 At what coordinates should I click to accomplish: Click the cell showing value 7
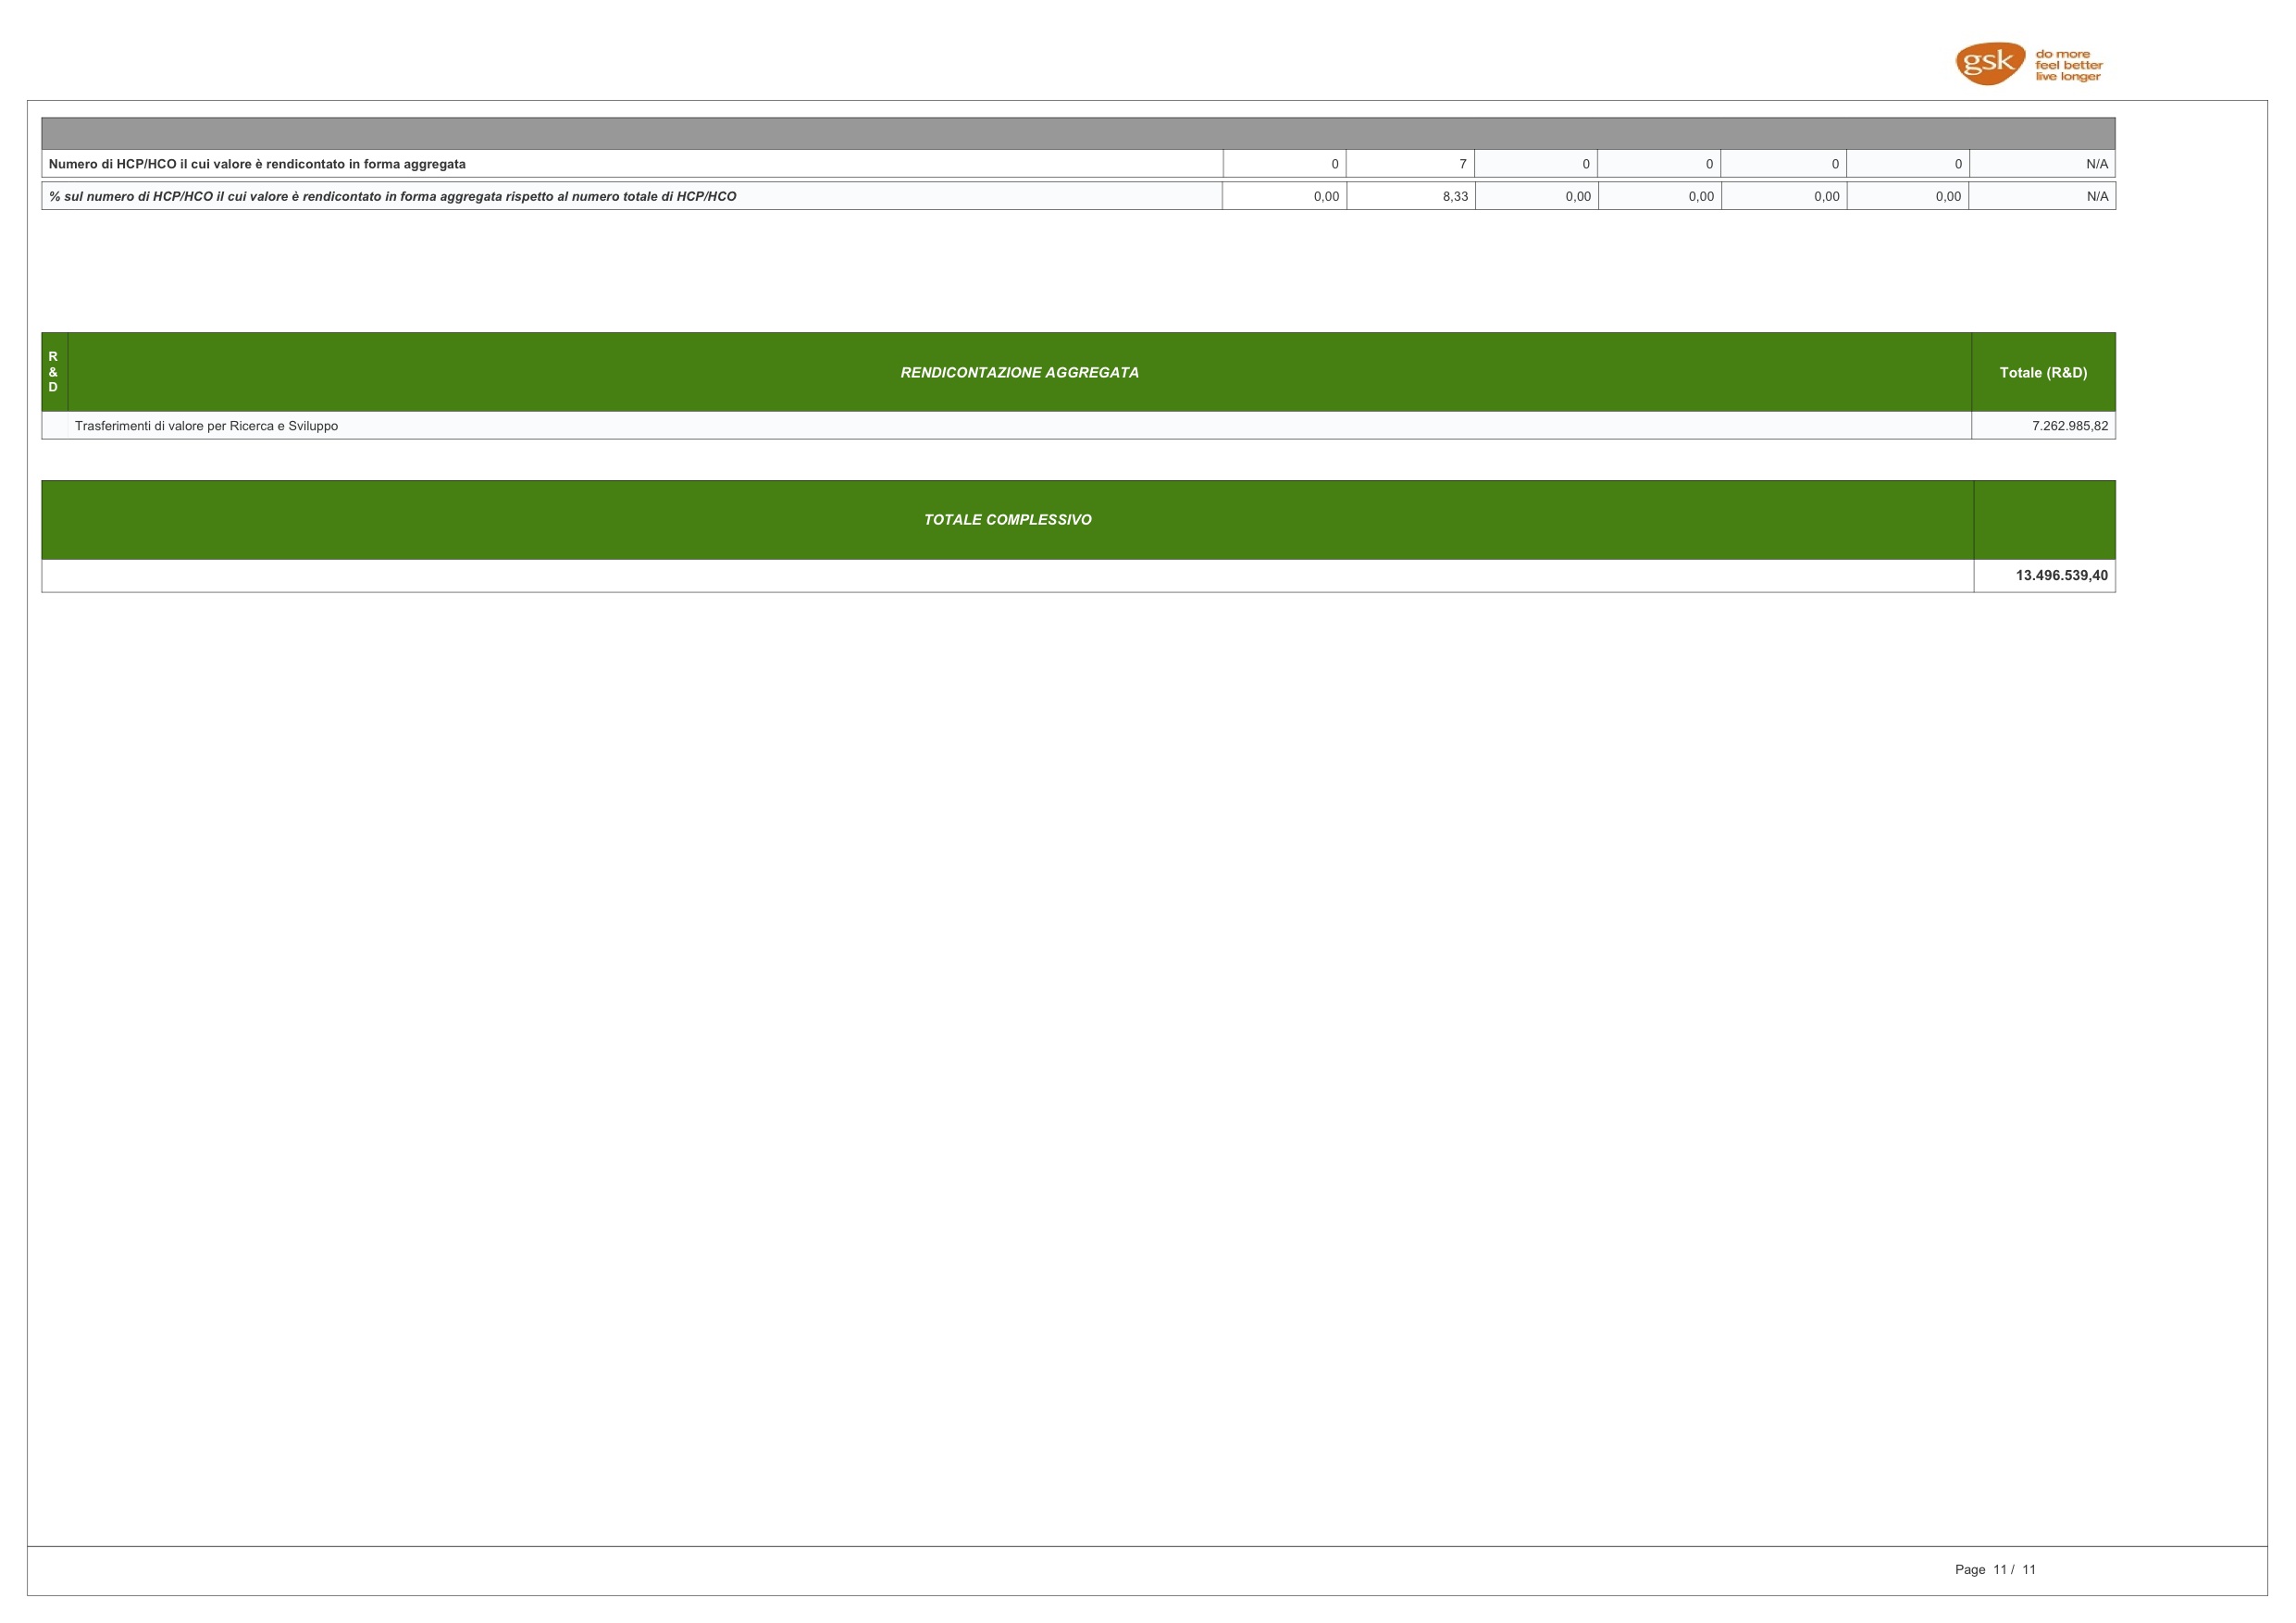tap(1461, 164)
